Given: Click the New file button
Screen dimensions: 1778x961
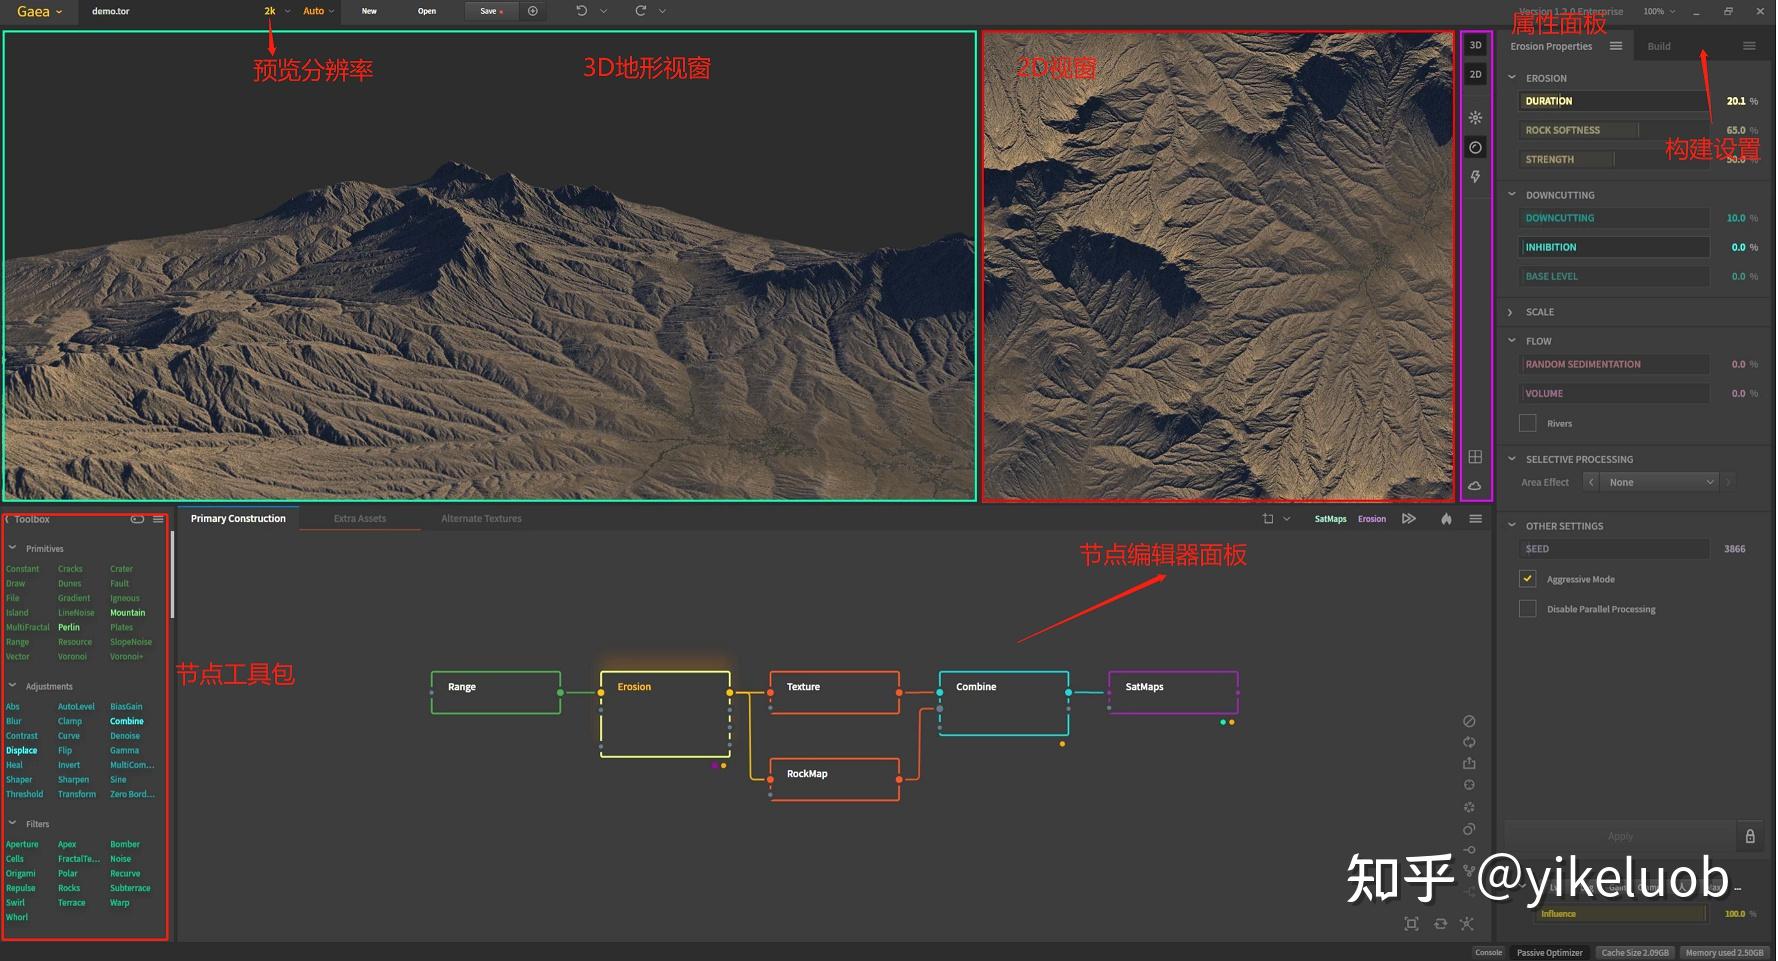Looking at the screenshot, I should coord(369,11).
